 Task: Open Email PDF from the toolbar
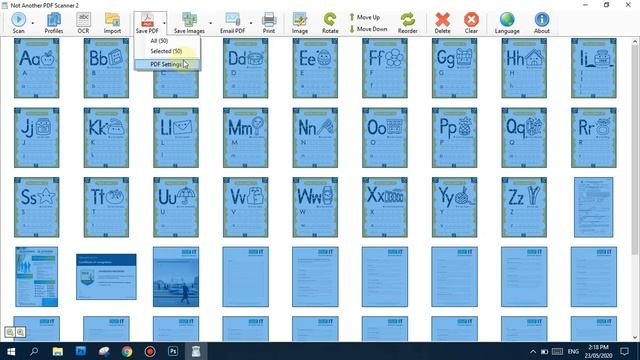tap(232, 23)
